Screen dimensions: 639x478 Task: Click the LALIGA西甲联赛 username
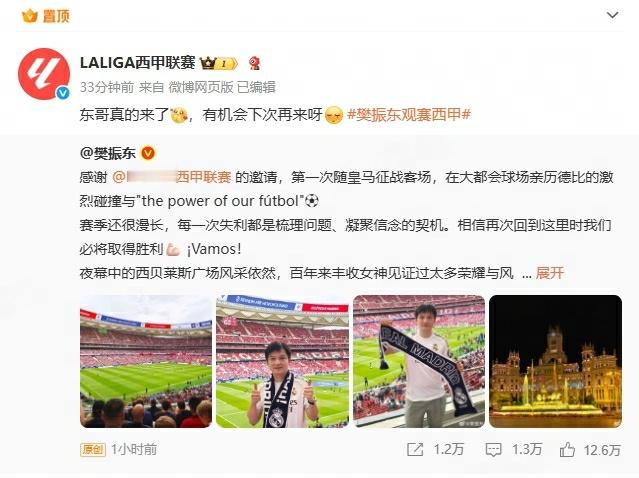137,63
